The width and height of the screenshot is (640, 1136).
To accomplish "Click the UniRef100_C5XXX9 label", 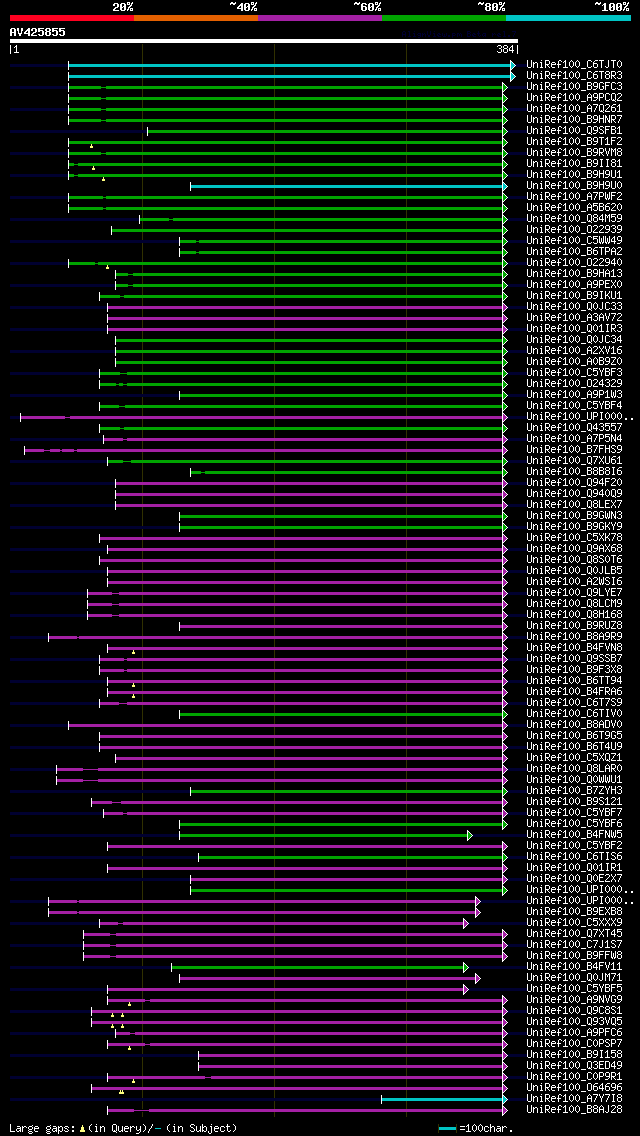I will pos(574,924).
